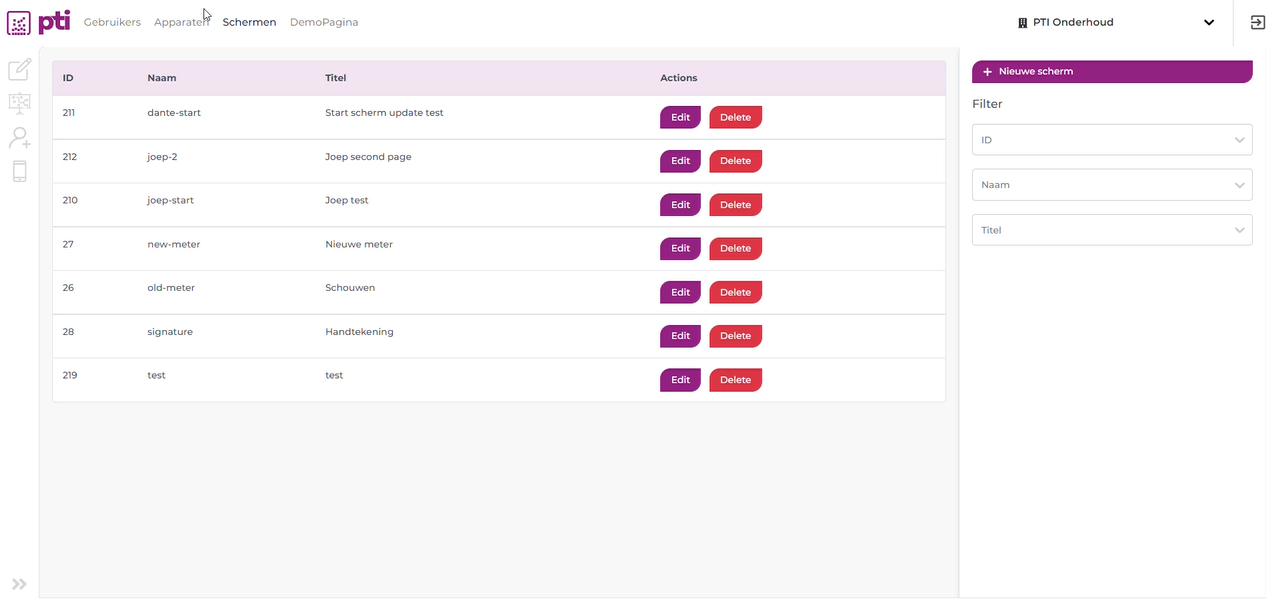Viewport: 1266px width, 600px height.
Task: Switch to the Apparaten tab
Action: [x=181, y=22]
